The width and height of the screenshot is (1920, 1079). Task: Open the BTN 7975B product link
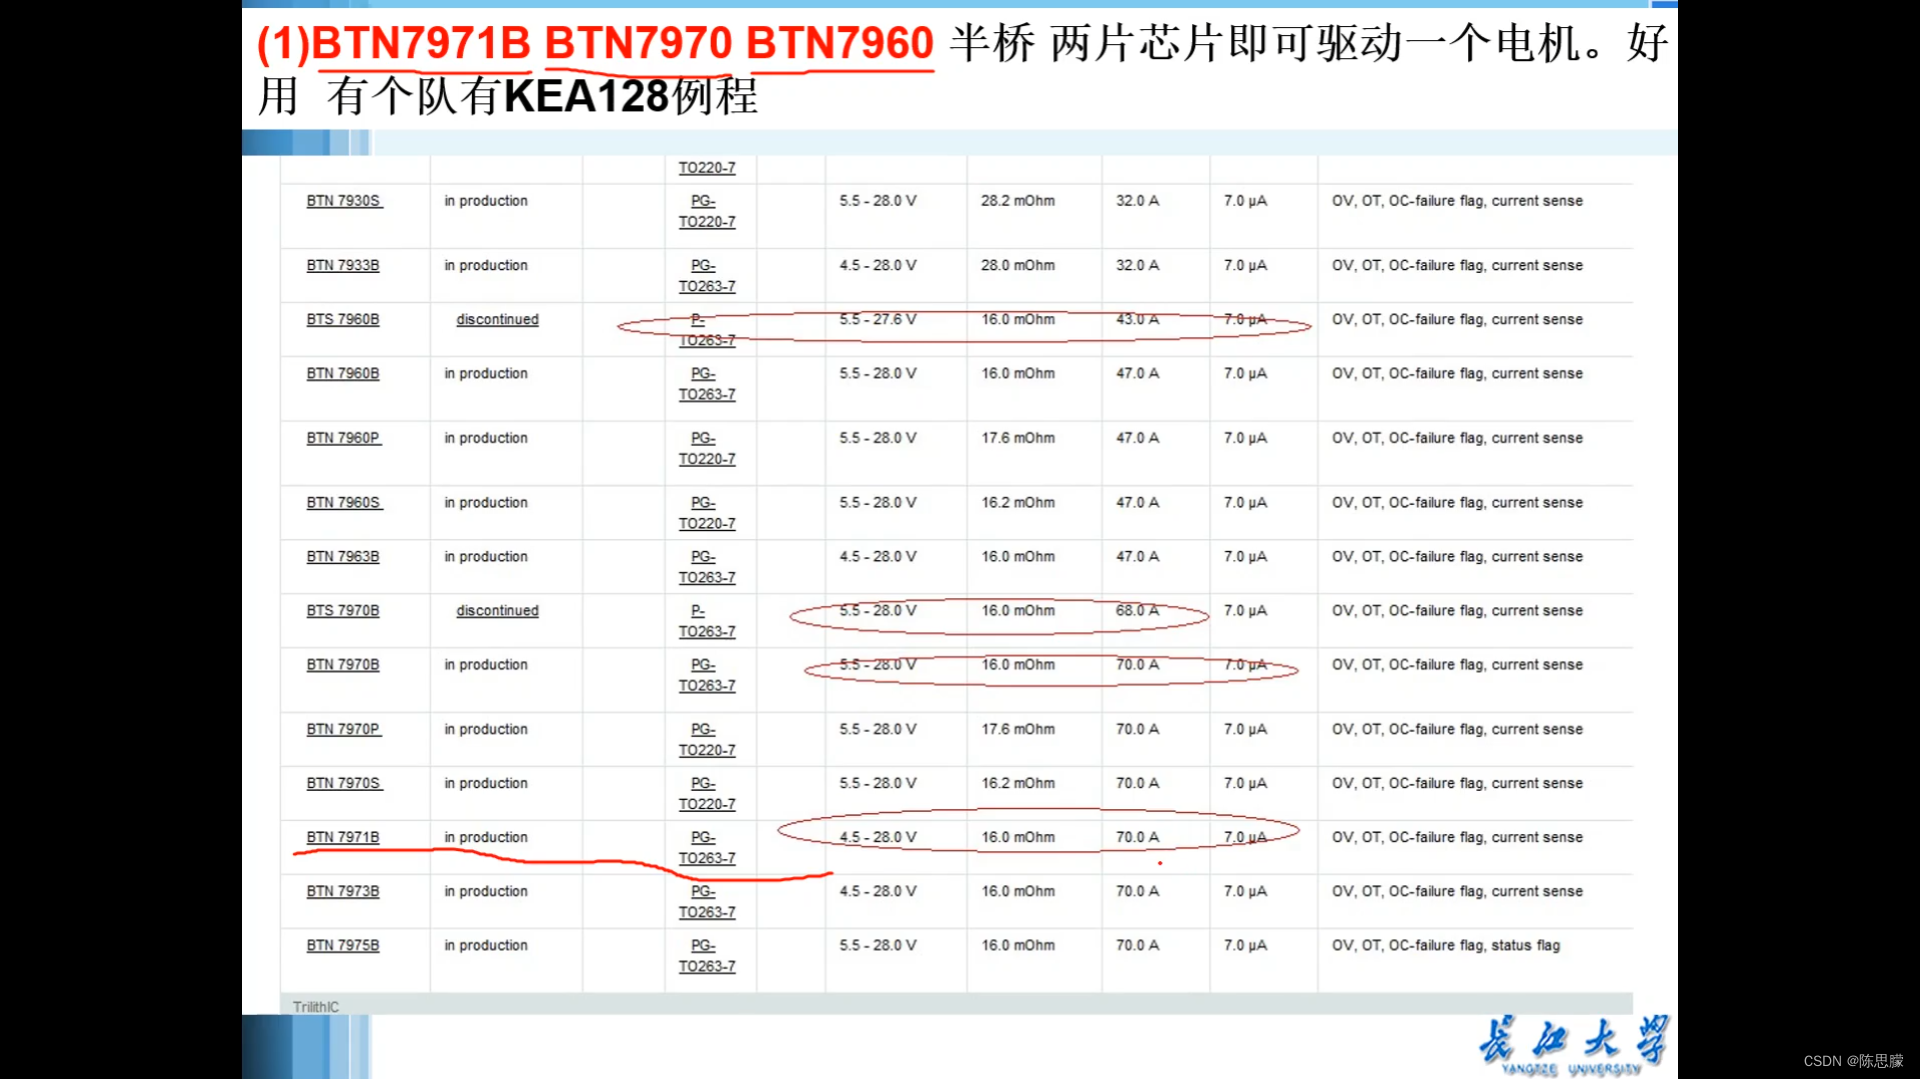[x=343, y=945]
